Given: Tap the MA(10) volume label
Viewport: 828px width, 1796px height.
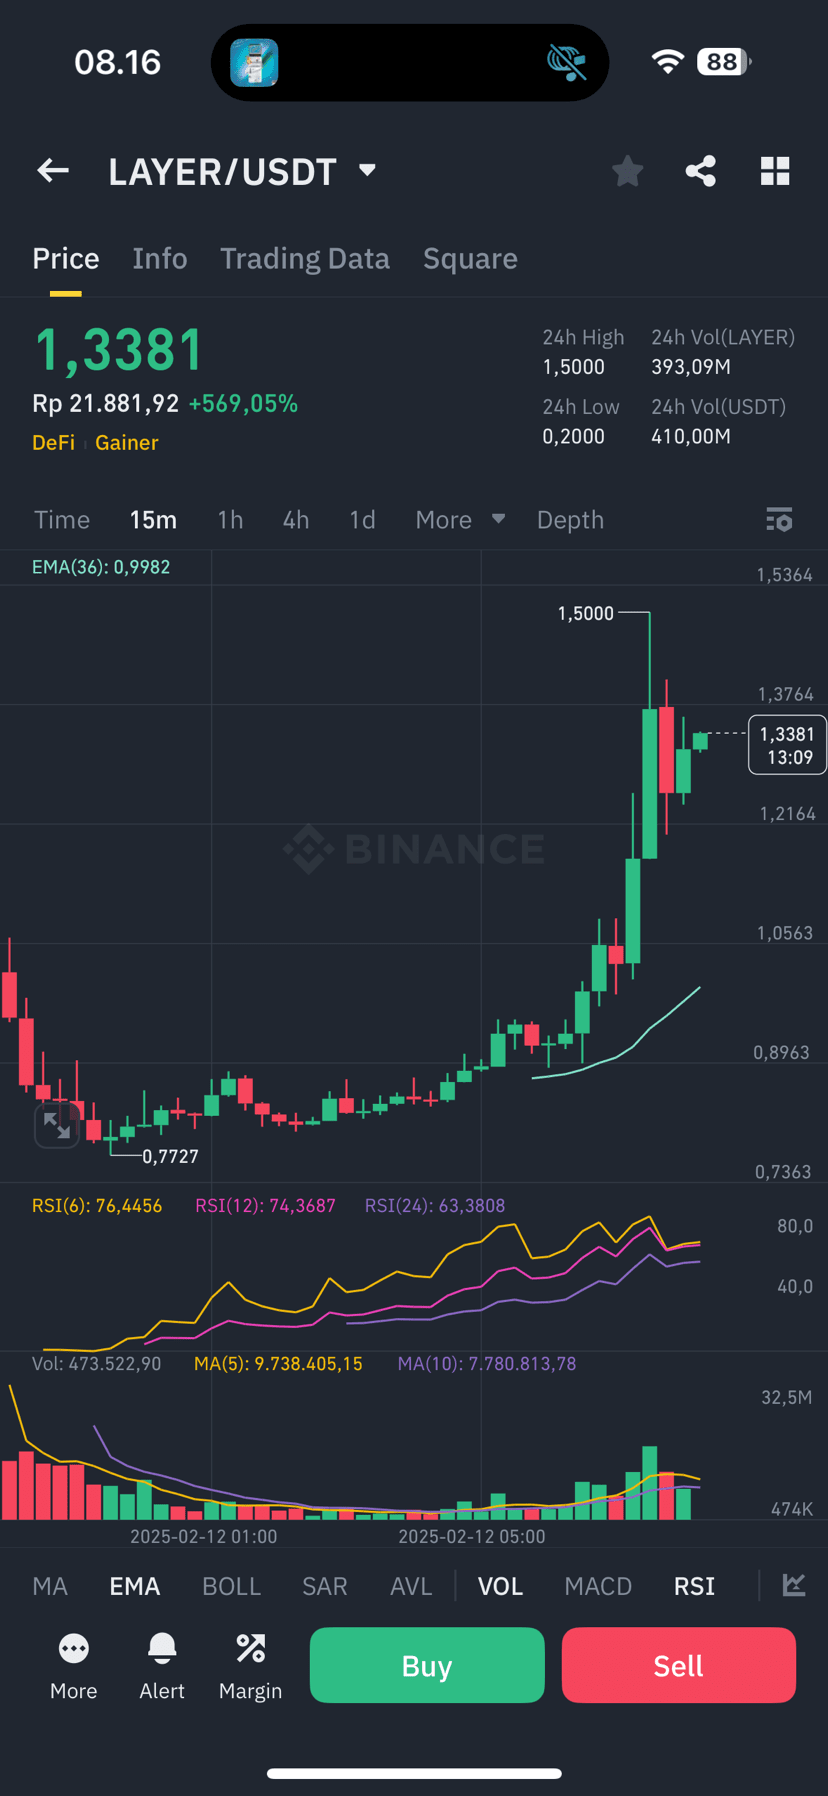Looking at the screenshot, I should (487, 1364).
